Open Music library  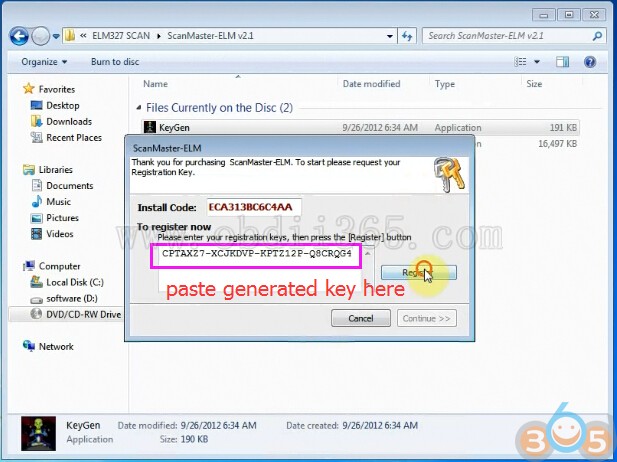[58, 202]
